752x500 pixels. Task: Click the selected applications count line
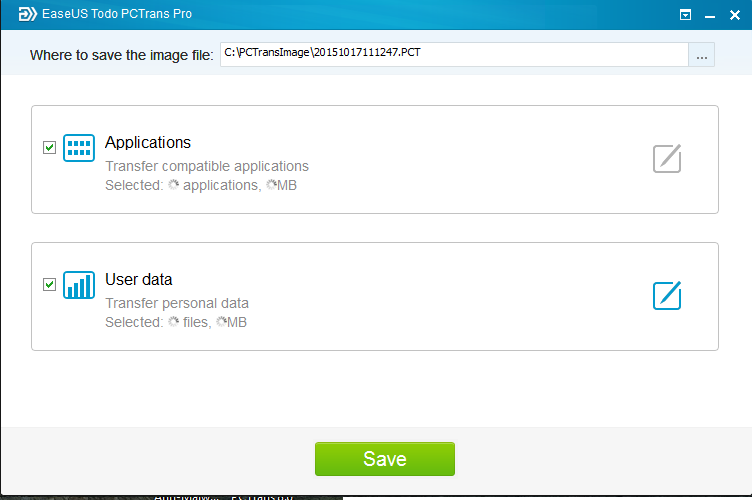pyautogui.click(x=201, y=185)
